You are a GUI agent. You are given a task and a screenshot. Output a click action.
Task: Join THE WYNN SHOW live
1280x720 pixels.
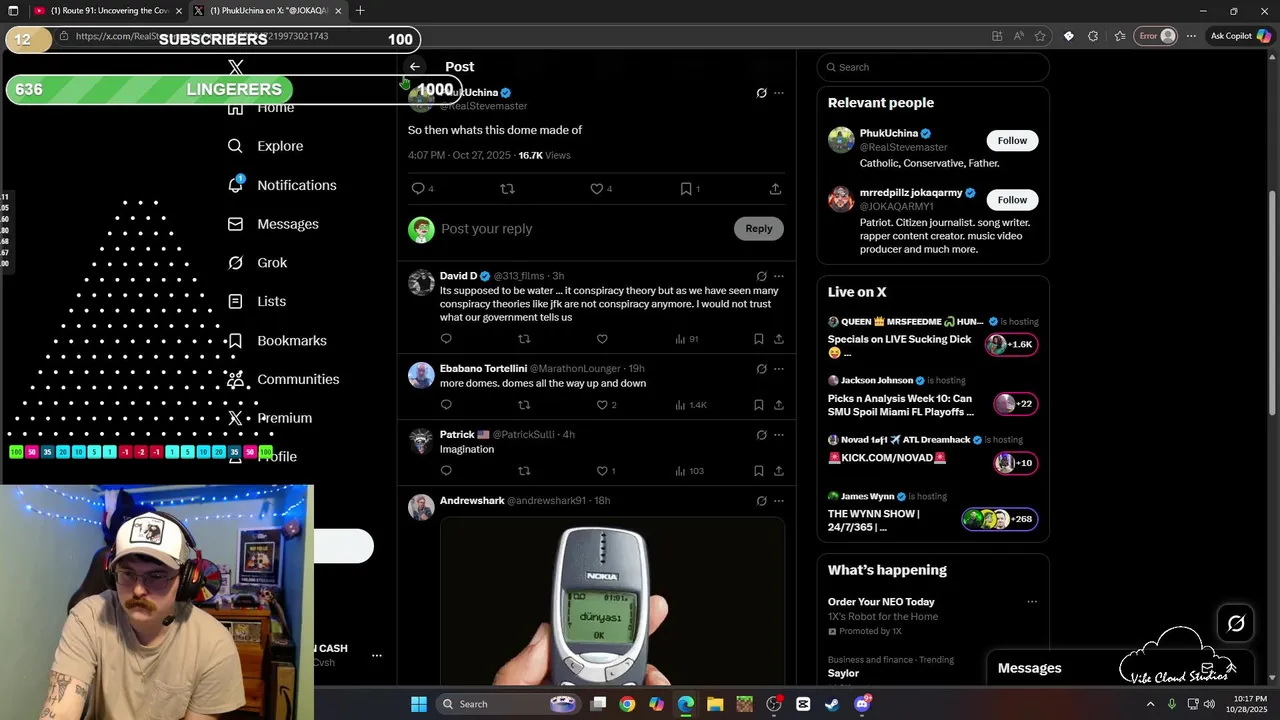tap(933, 512)
